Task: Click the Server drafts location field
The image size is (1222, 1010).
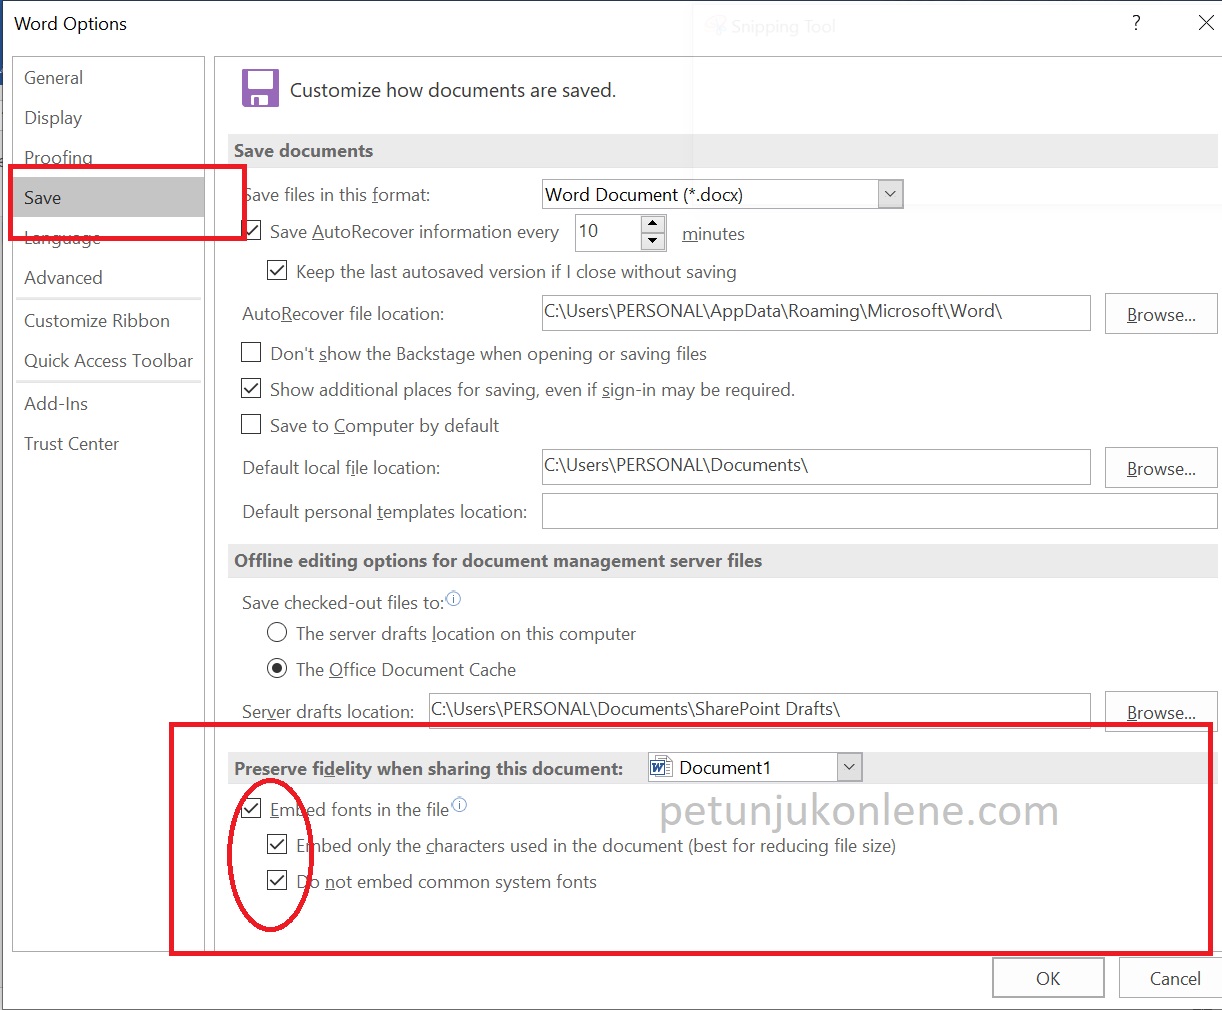Action: [760, 710]
